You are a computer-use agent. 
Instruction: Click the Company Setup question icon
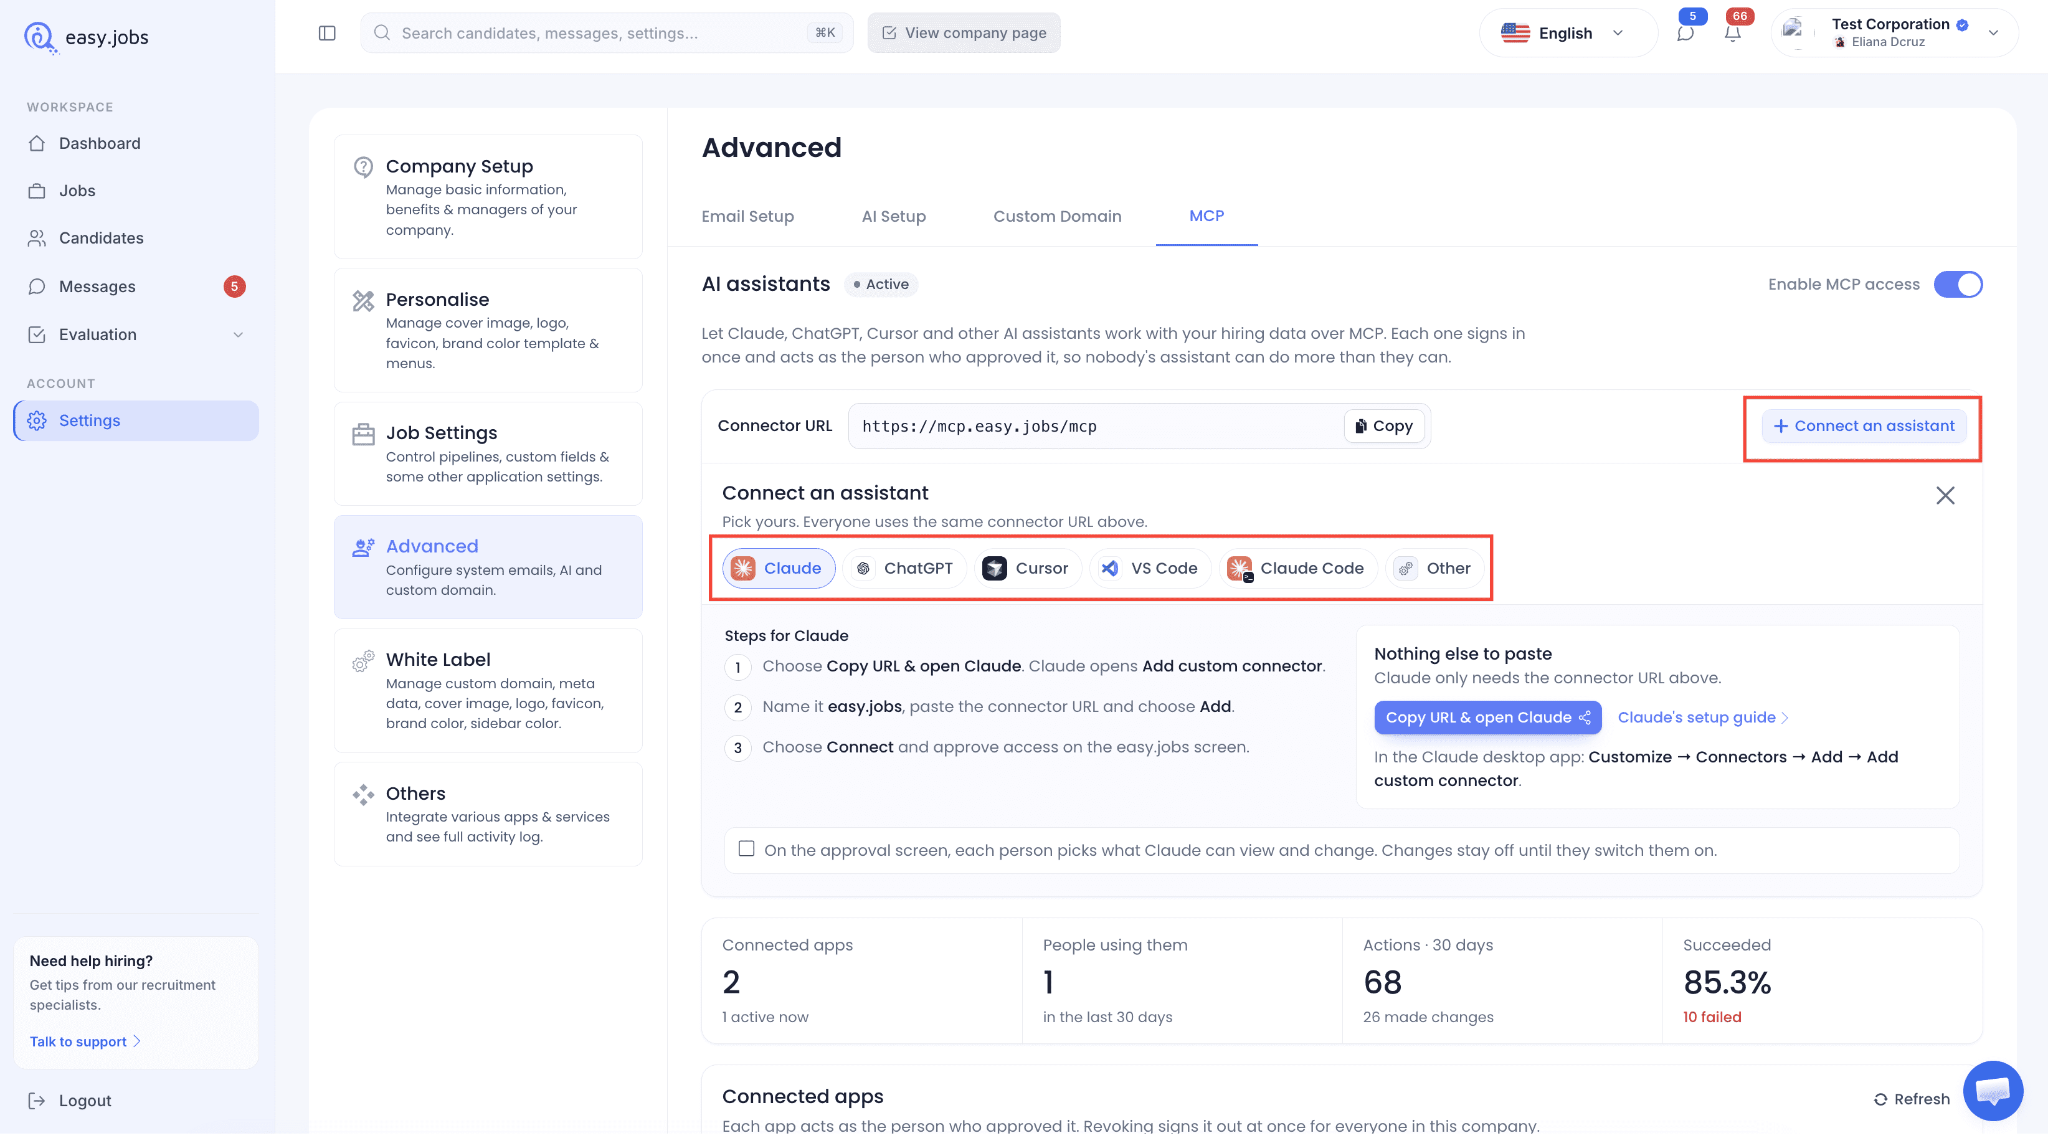tap(364, 167)
